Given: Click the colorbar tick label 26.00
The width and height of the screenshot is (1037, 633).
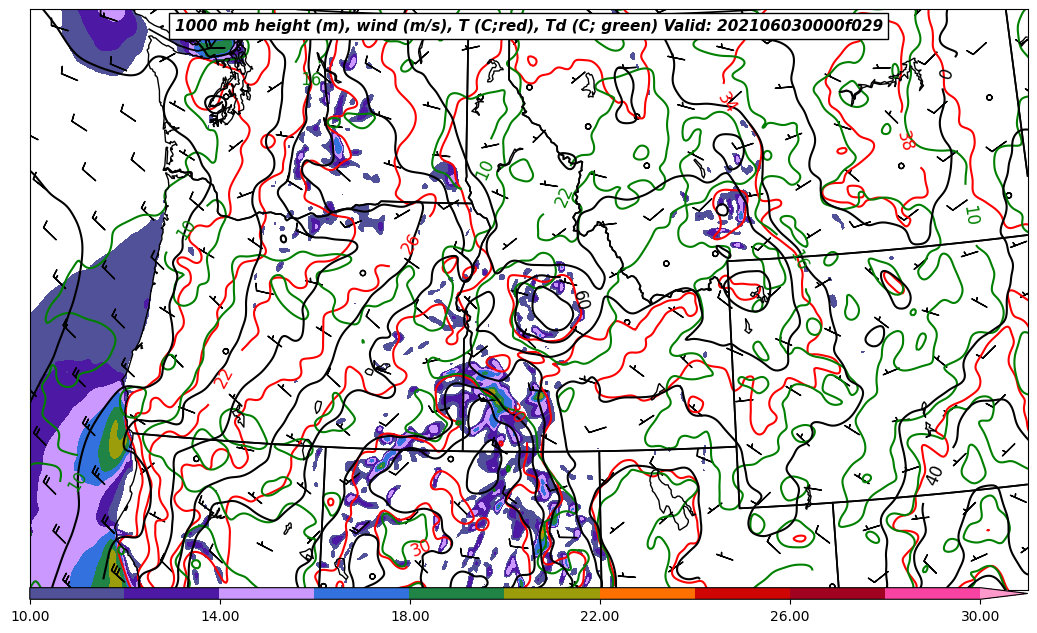Looking at the screenshot, I should click(x=790, y=616).
